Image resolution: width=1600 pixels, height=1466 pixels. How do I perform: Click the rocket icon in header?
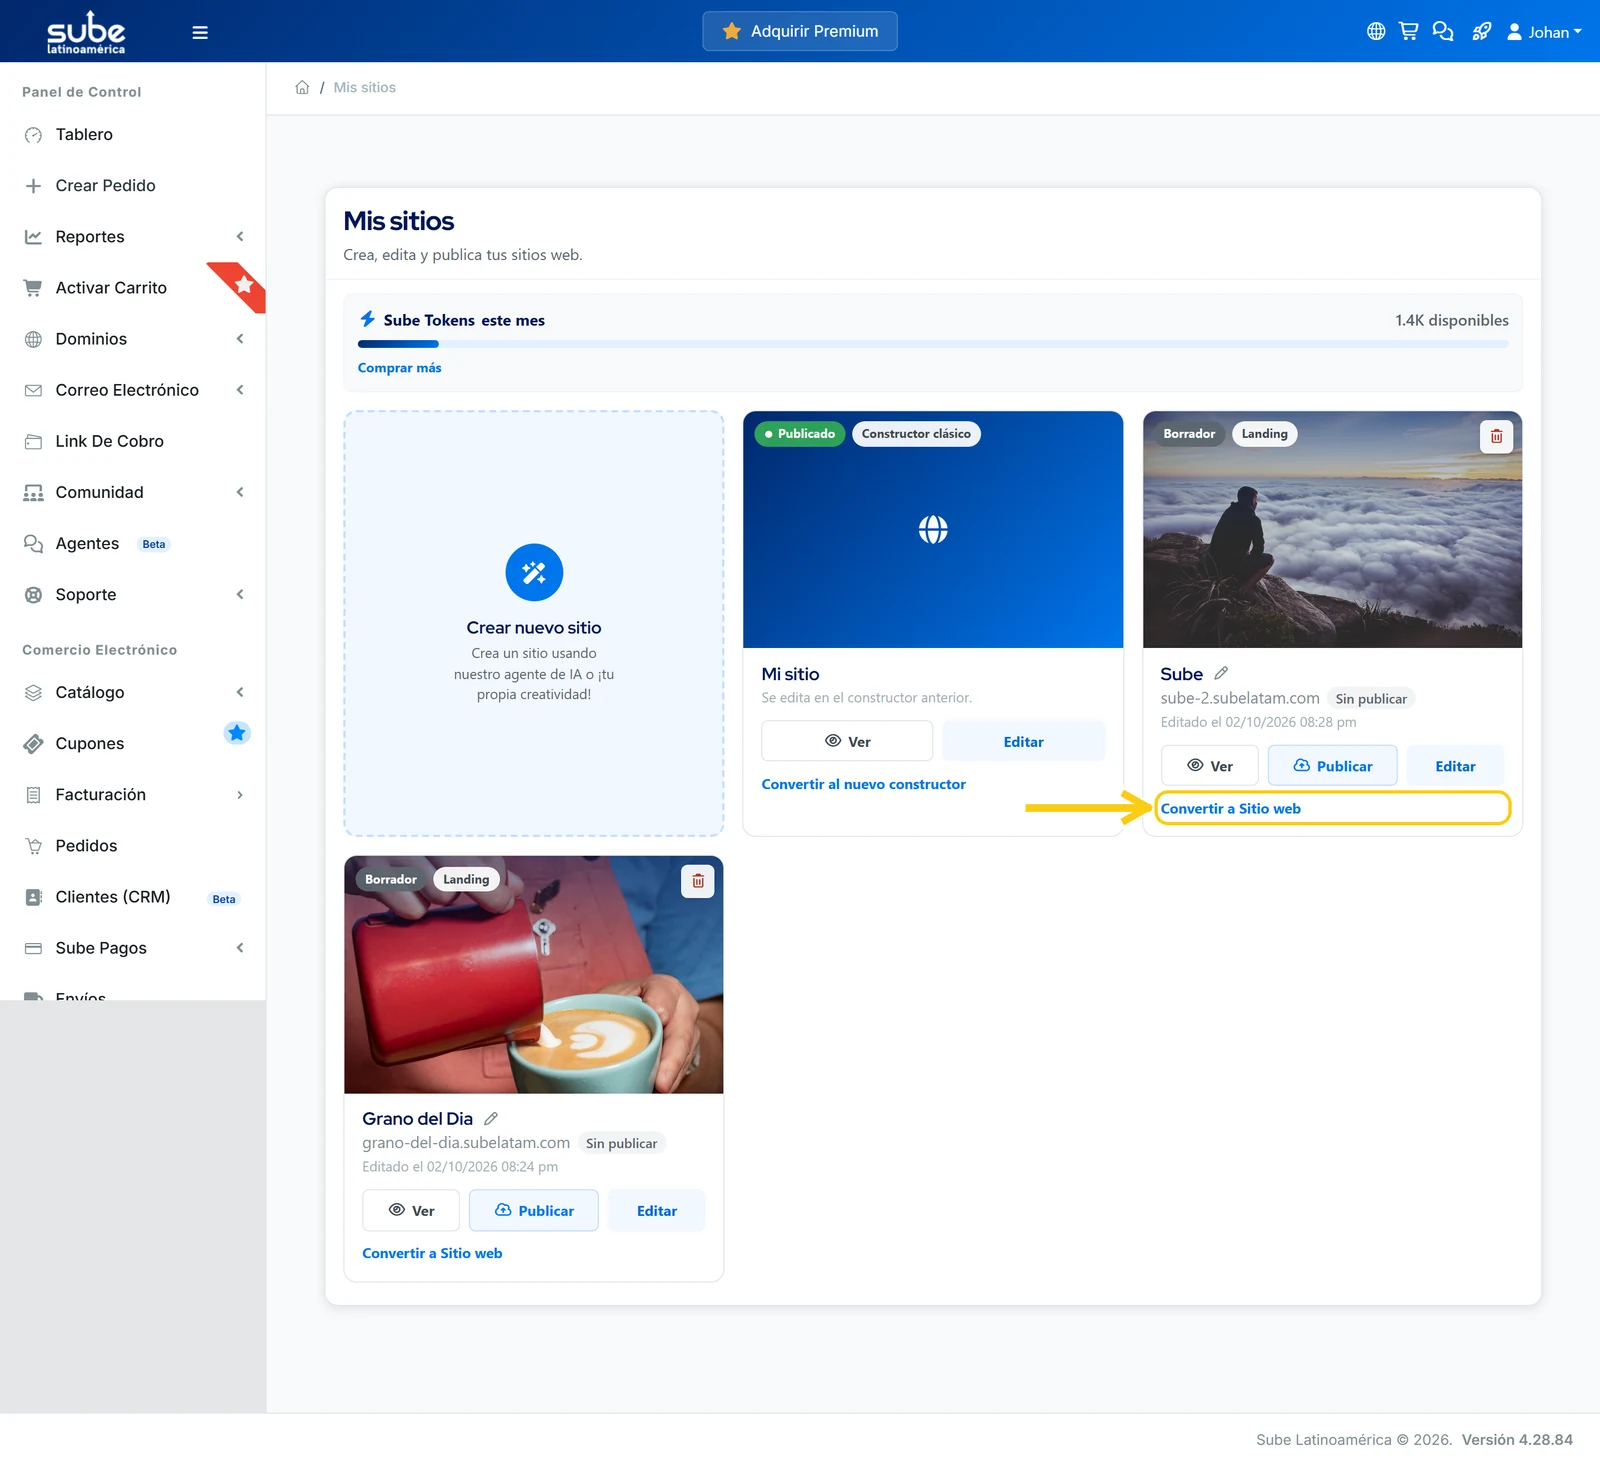(x=1481, y=31)
